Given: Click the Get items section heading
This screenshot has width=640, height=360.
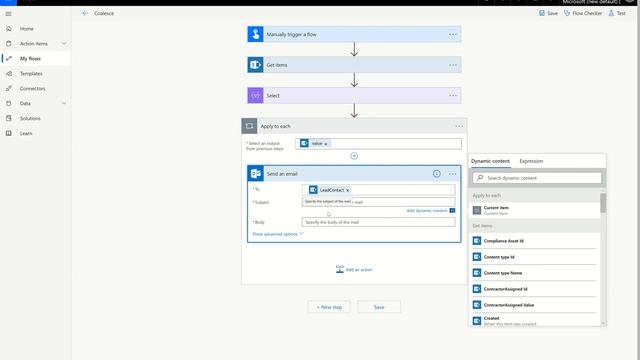Looking at the screenshot, I should (x=482, y=226).
